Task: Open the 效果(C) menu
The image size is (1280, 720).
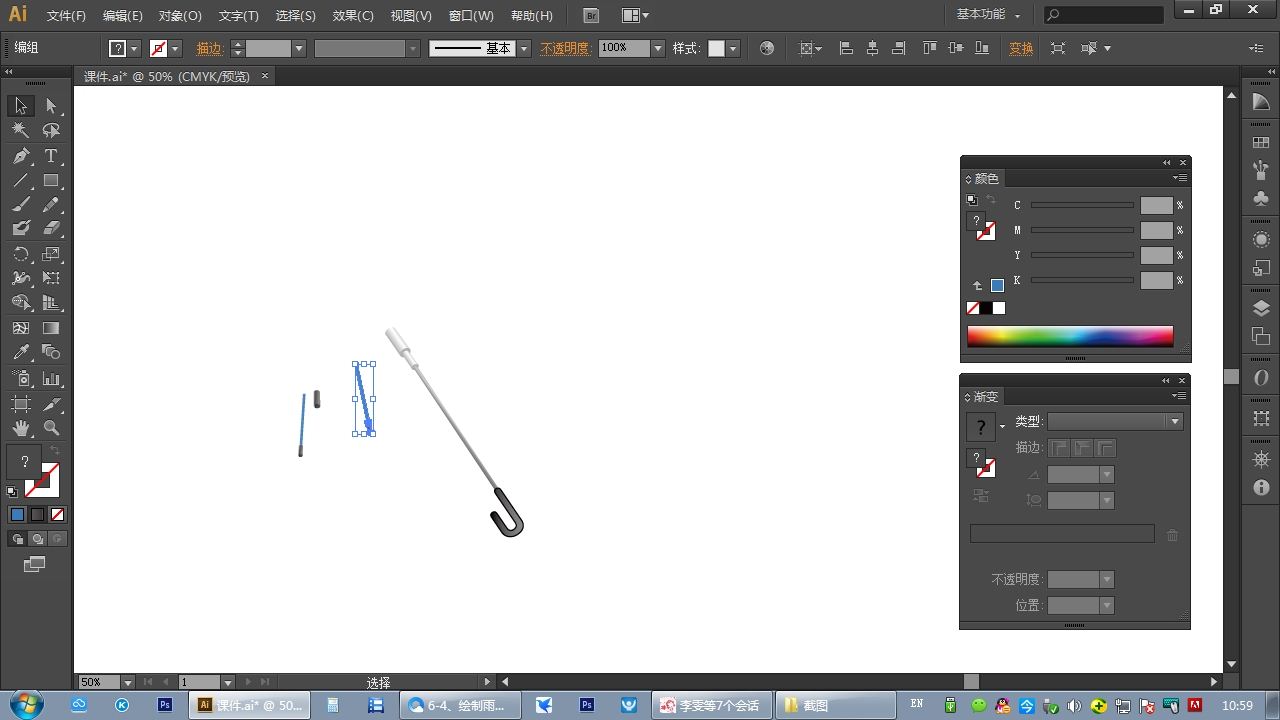Action: click(353, 16)
